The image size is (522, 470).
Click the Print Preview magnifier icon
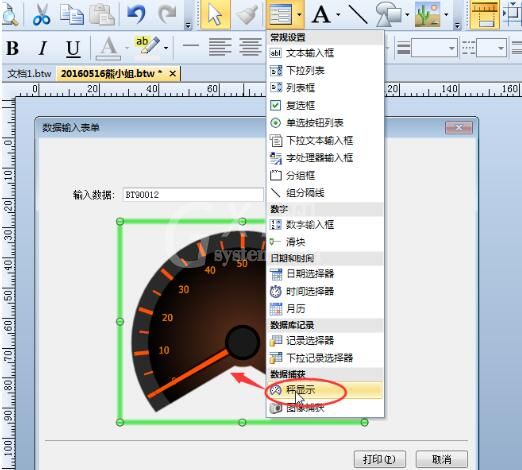point(10,15)
